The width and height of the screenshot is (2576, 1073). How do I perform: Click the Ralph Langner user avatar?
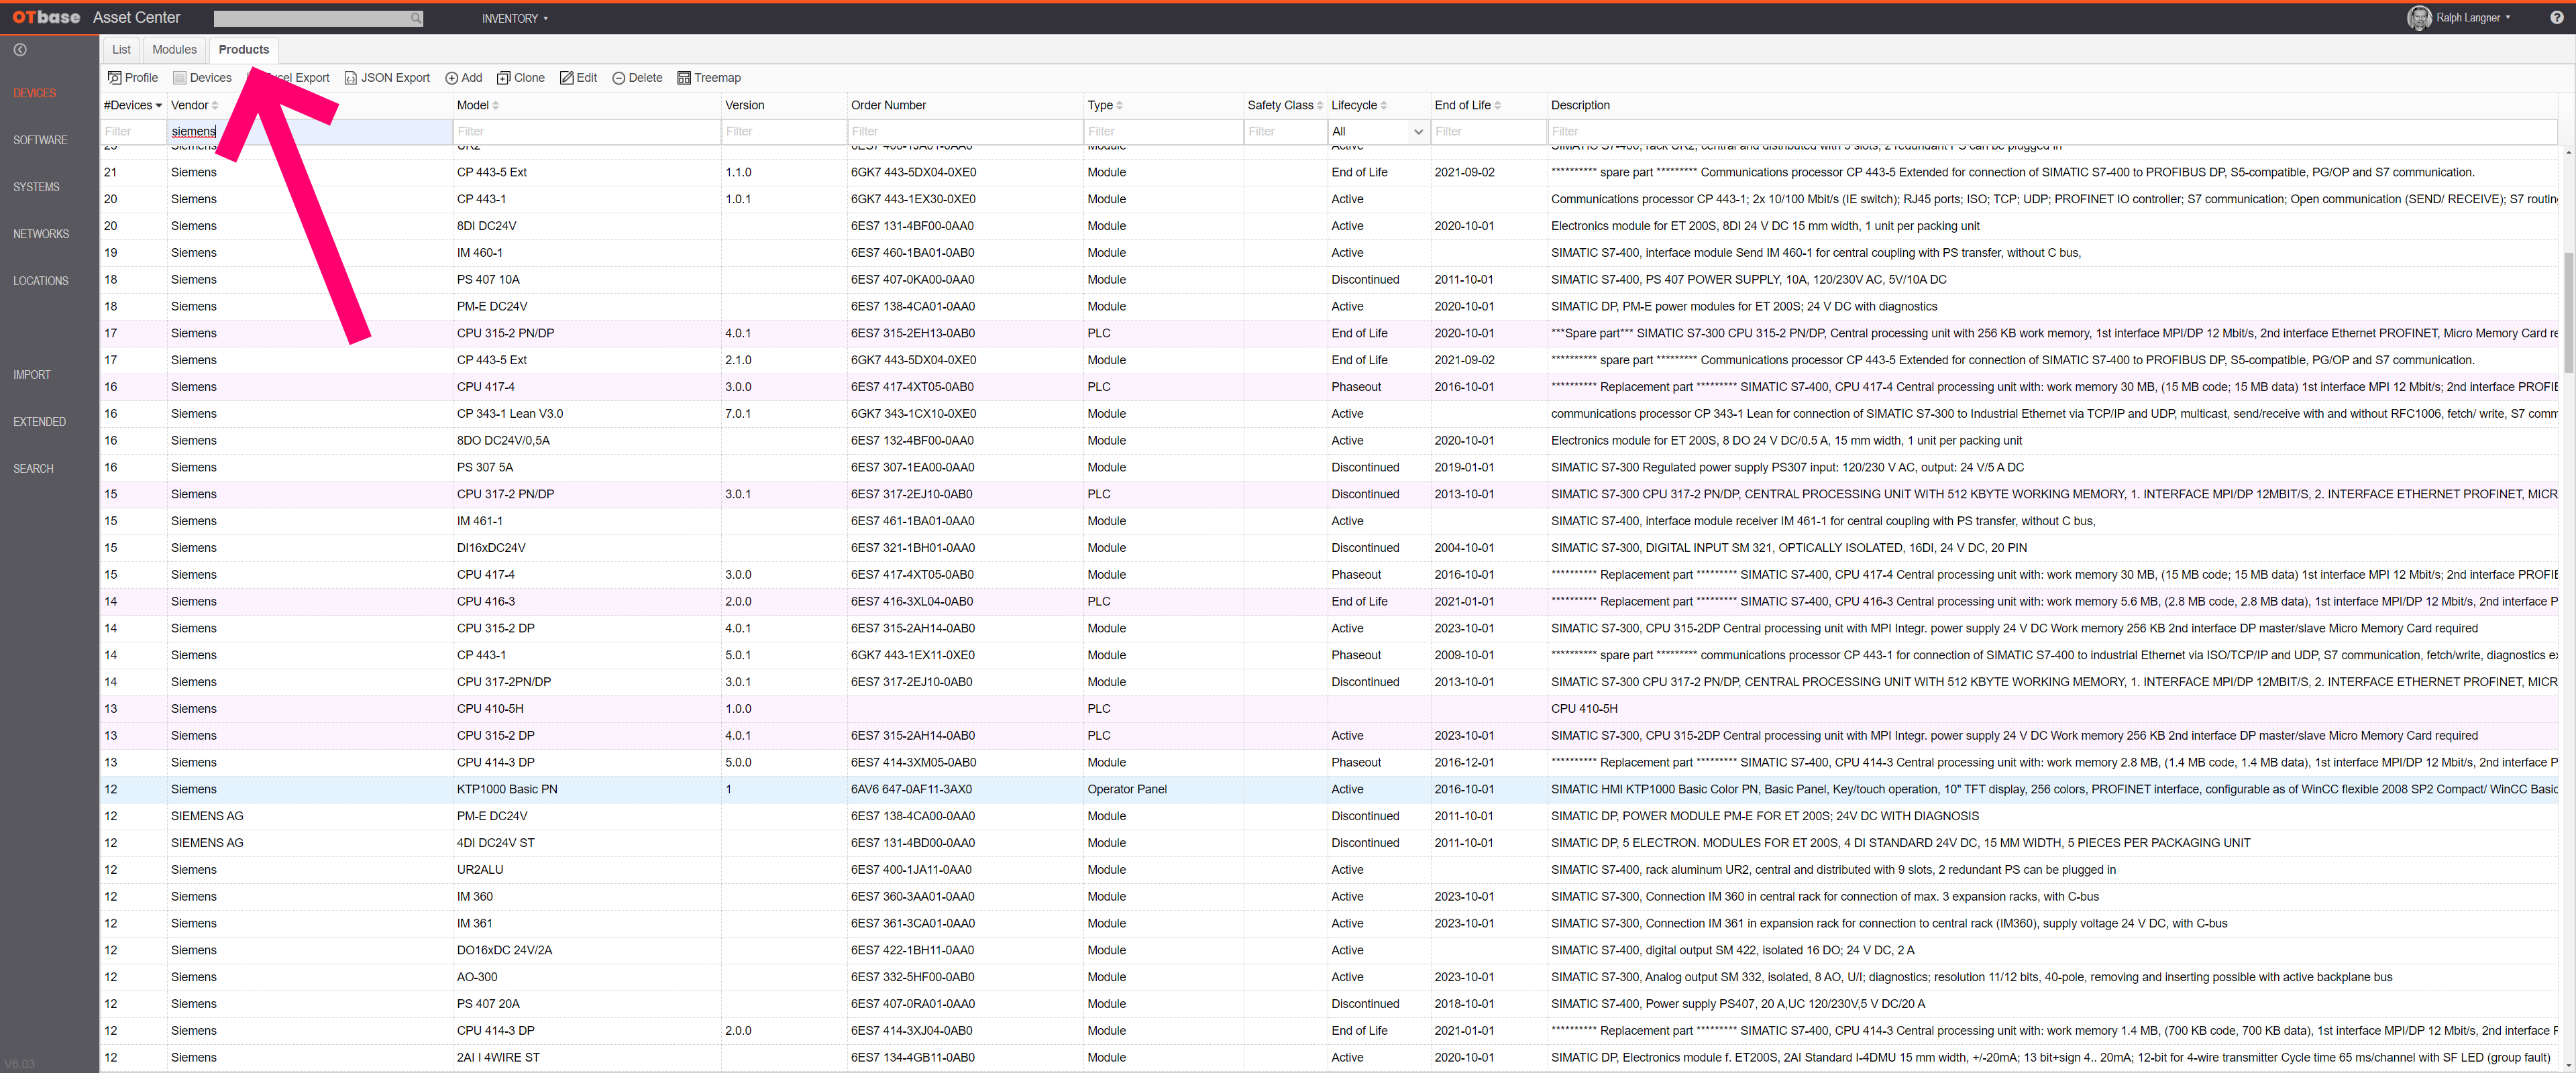tap(2418, 18)
